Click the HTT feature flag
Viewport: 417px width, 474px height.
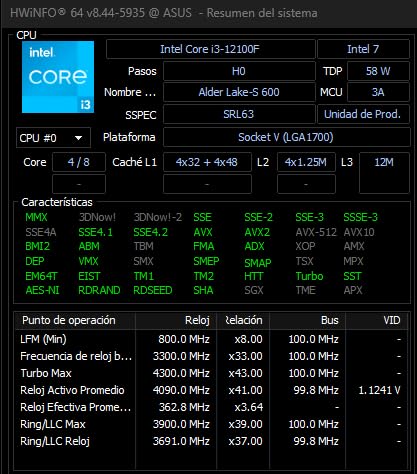point(254,276)
